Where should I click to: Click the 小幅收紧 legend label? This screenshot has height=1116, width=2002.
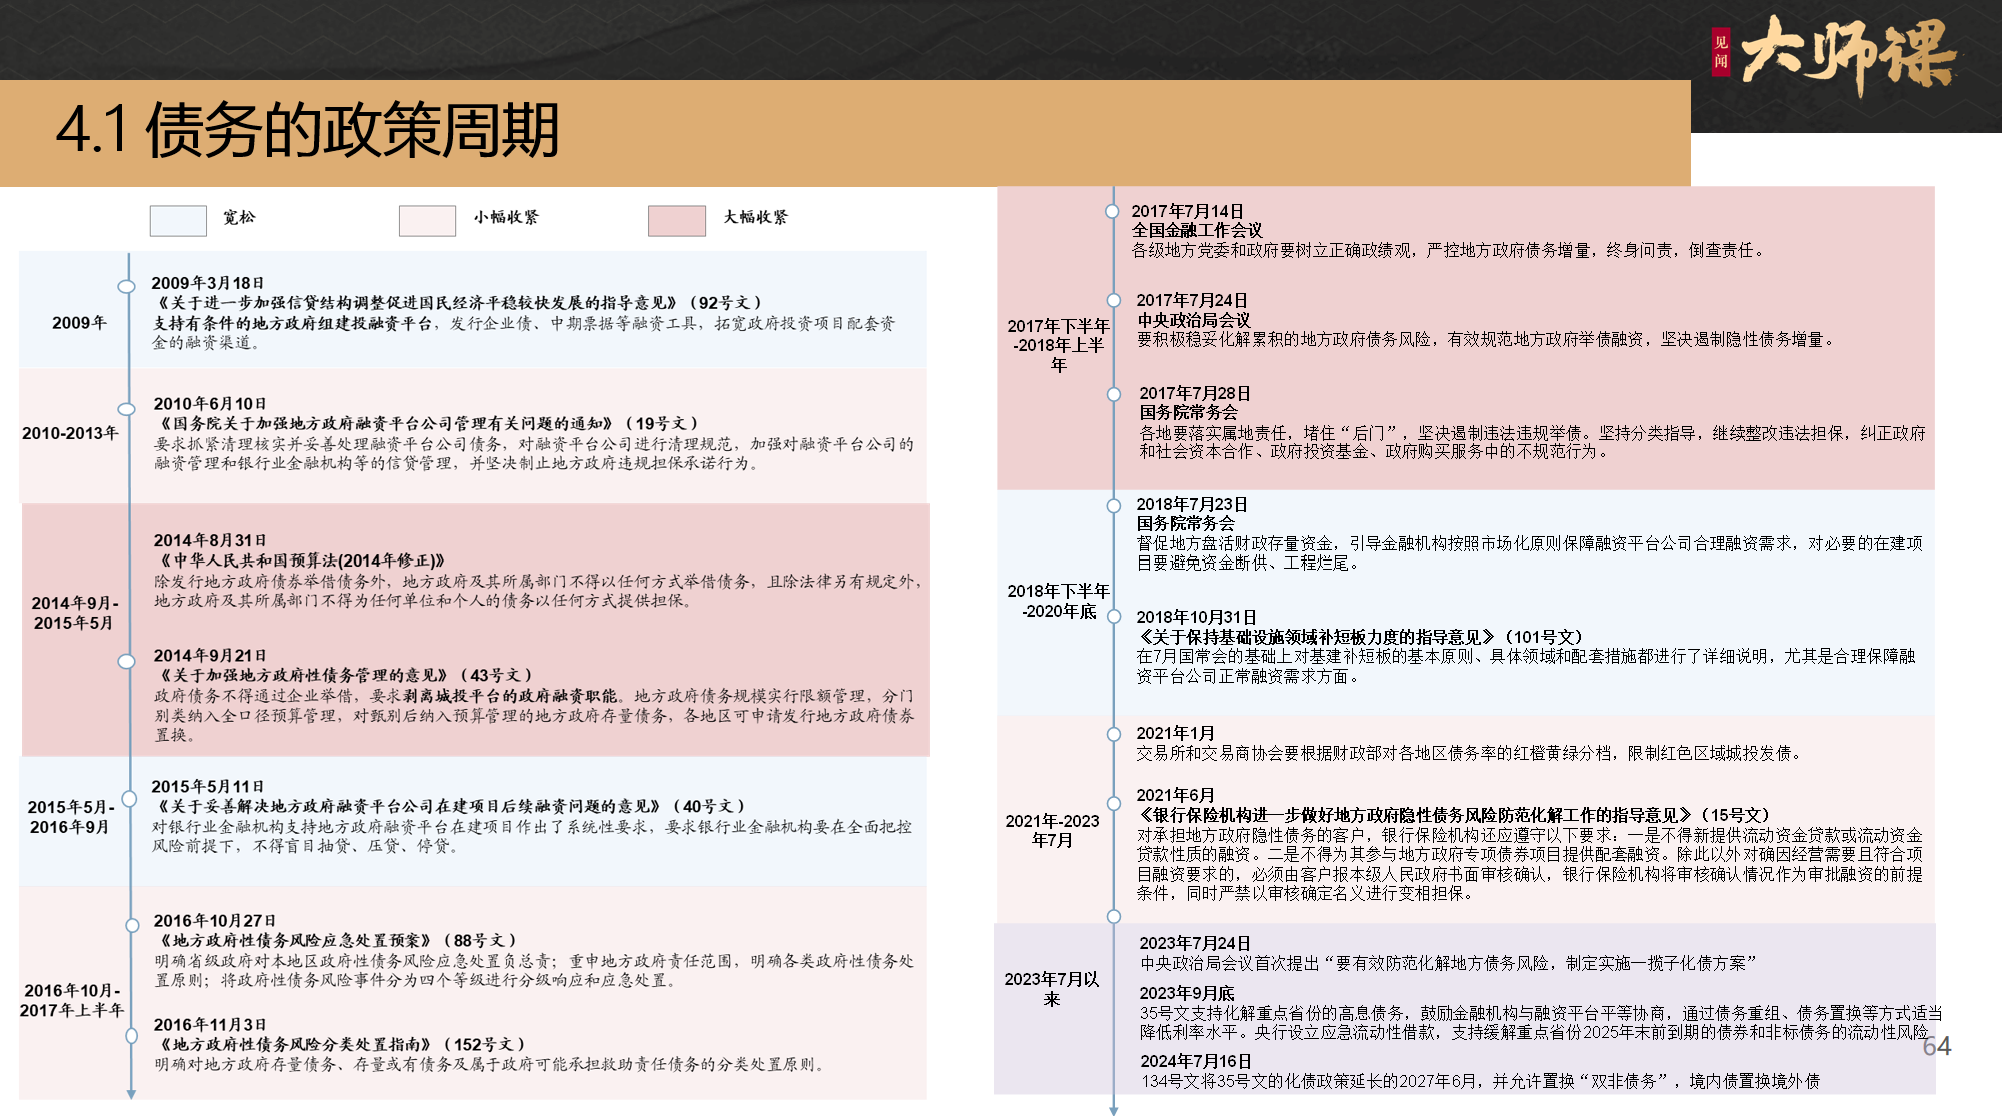pyautogui.click(x=506, y=217)
